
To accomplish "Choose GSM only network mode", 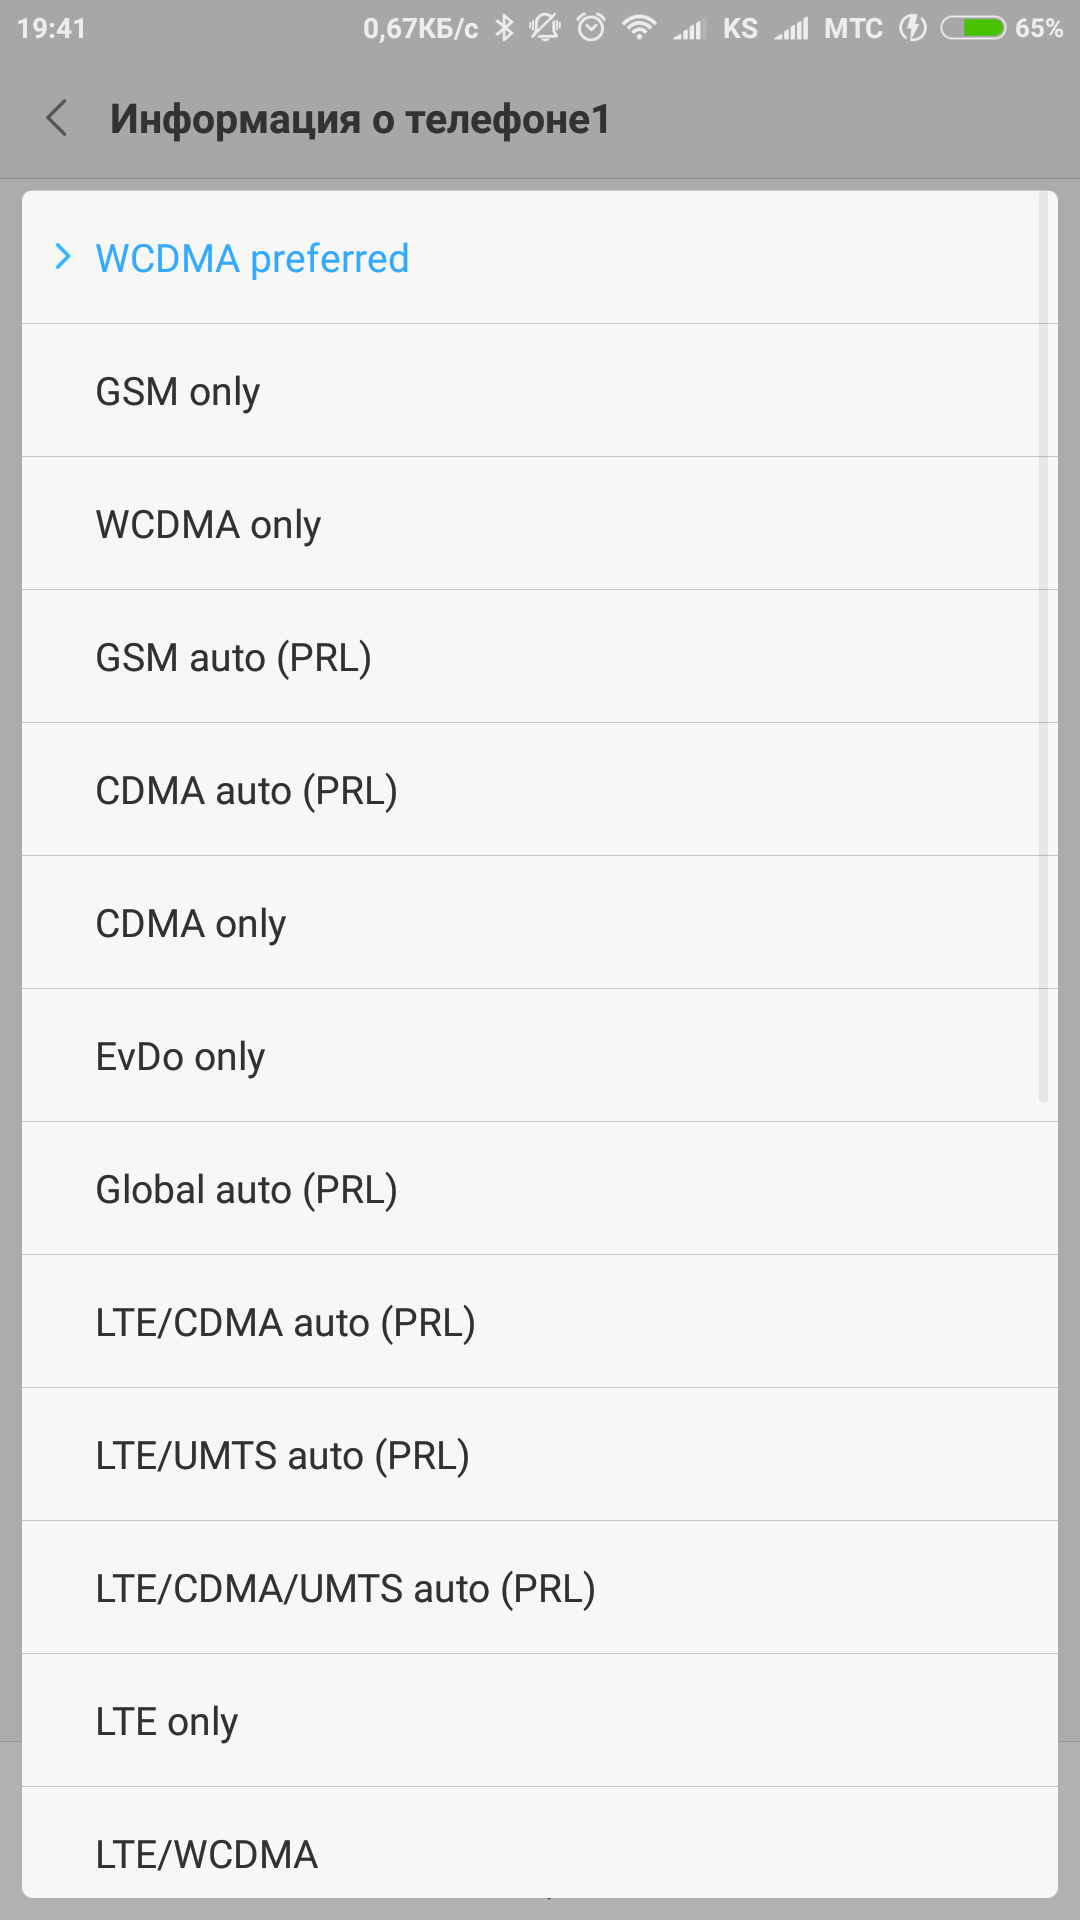I will [x=178, y=391].
